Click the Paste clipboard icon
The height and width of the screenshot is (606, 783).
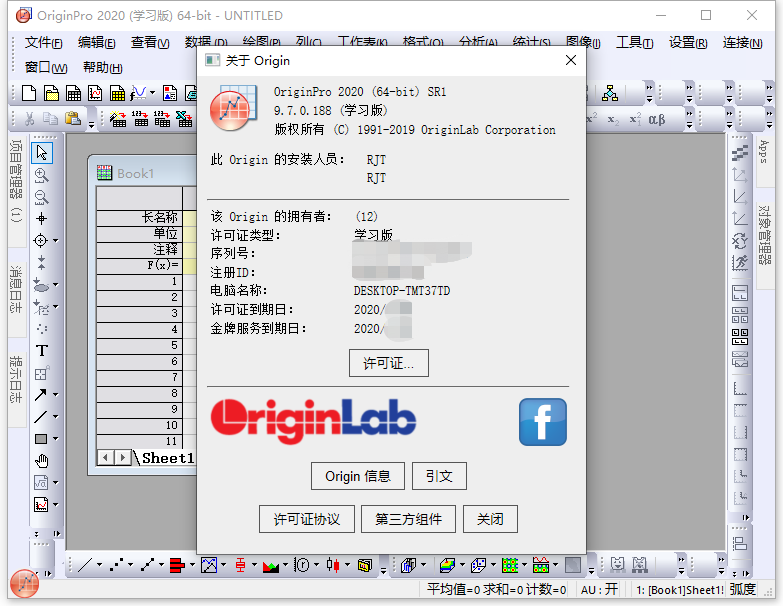(x=72, y=119)
